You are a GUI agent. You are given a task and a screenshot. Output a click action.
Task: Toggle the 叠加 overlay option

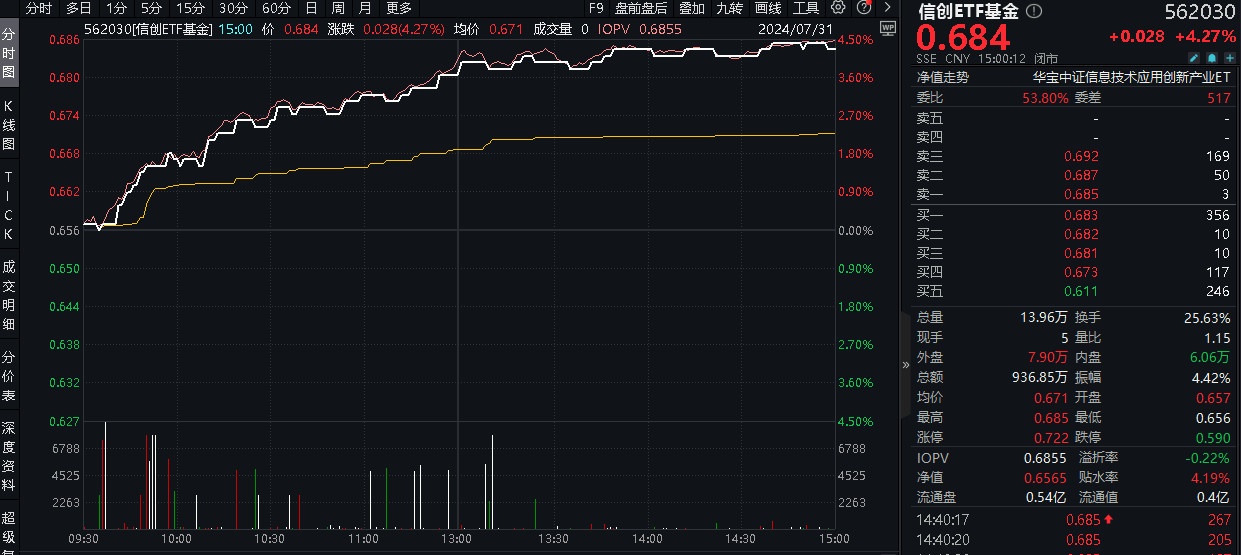(691, 8)
